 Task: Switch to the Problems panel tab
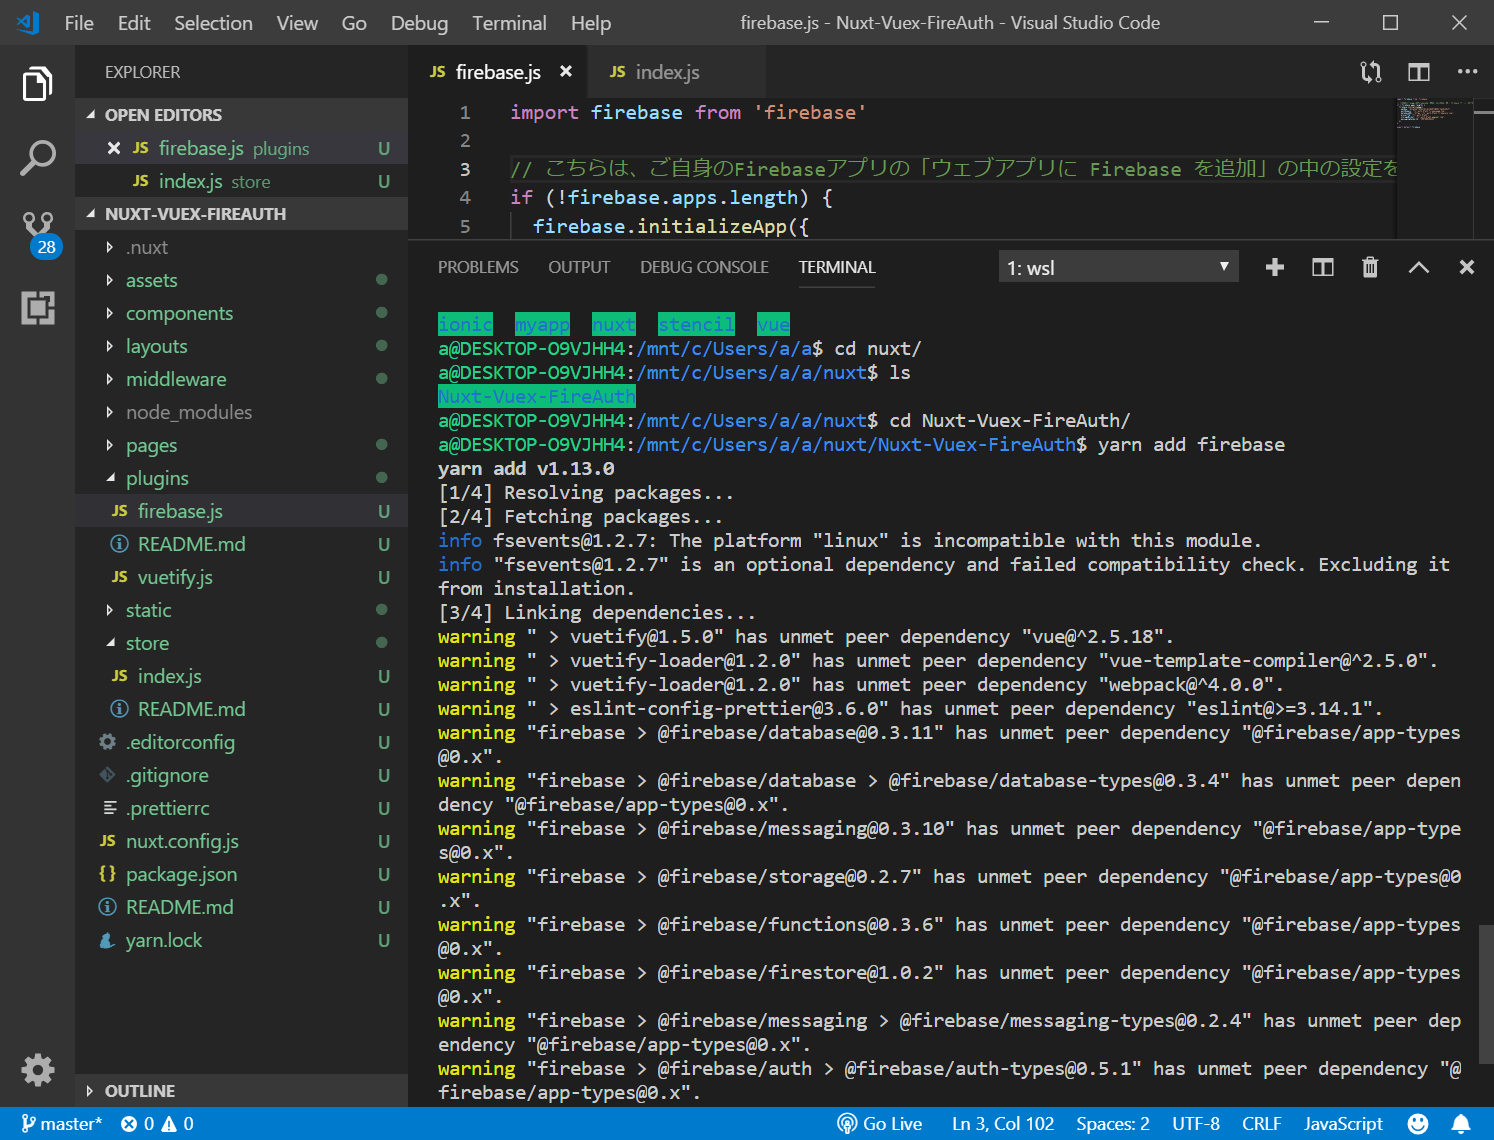[478, 267]
